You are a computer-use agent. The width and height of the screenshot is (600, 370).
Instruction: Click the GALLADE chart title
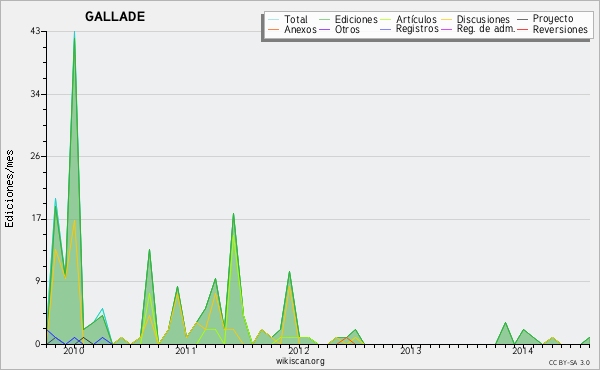click(x=115, y=16)
